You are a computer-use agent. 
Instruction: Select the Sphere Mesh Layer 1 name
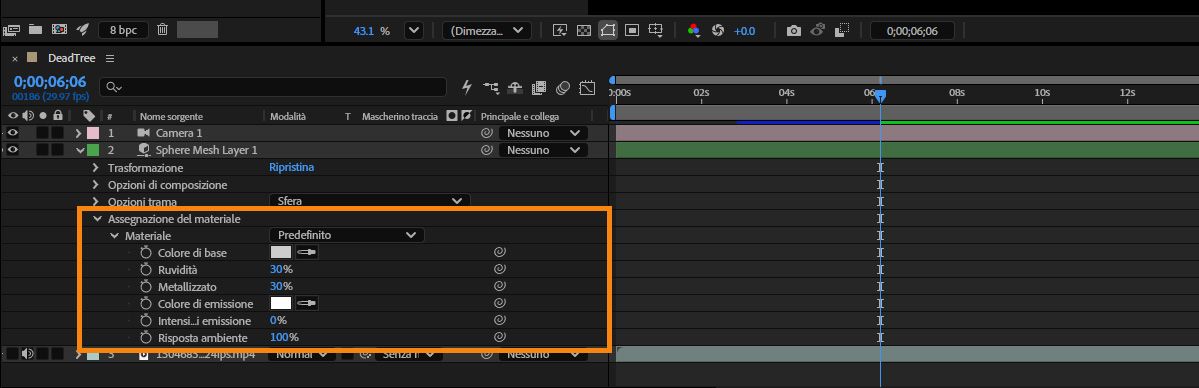pos(206,150)
